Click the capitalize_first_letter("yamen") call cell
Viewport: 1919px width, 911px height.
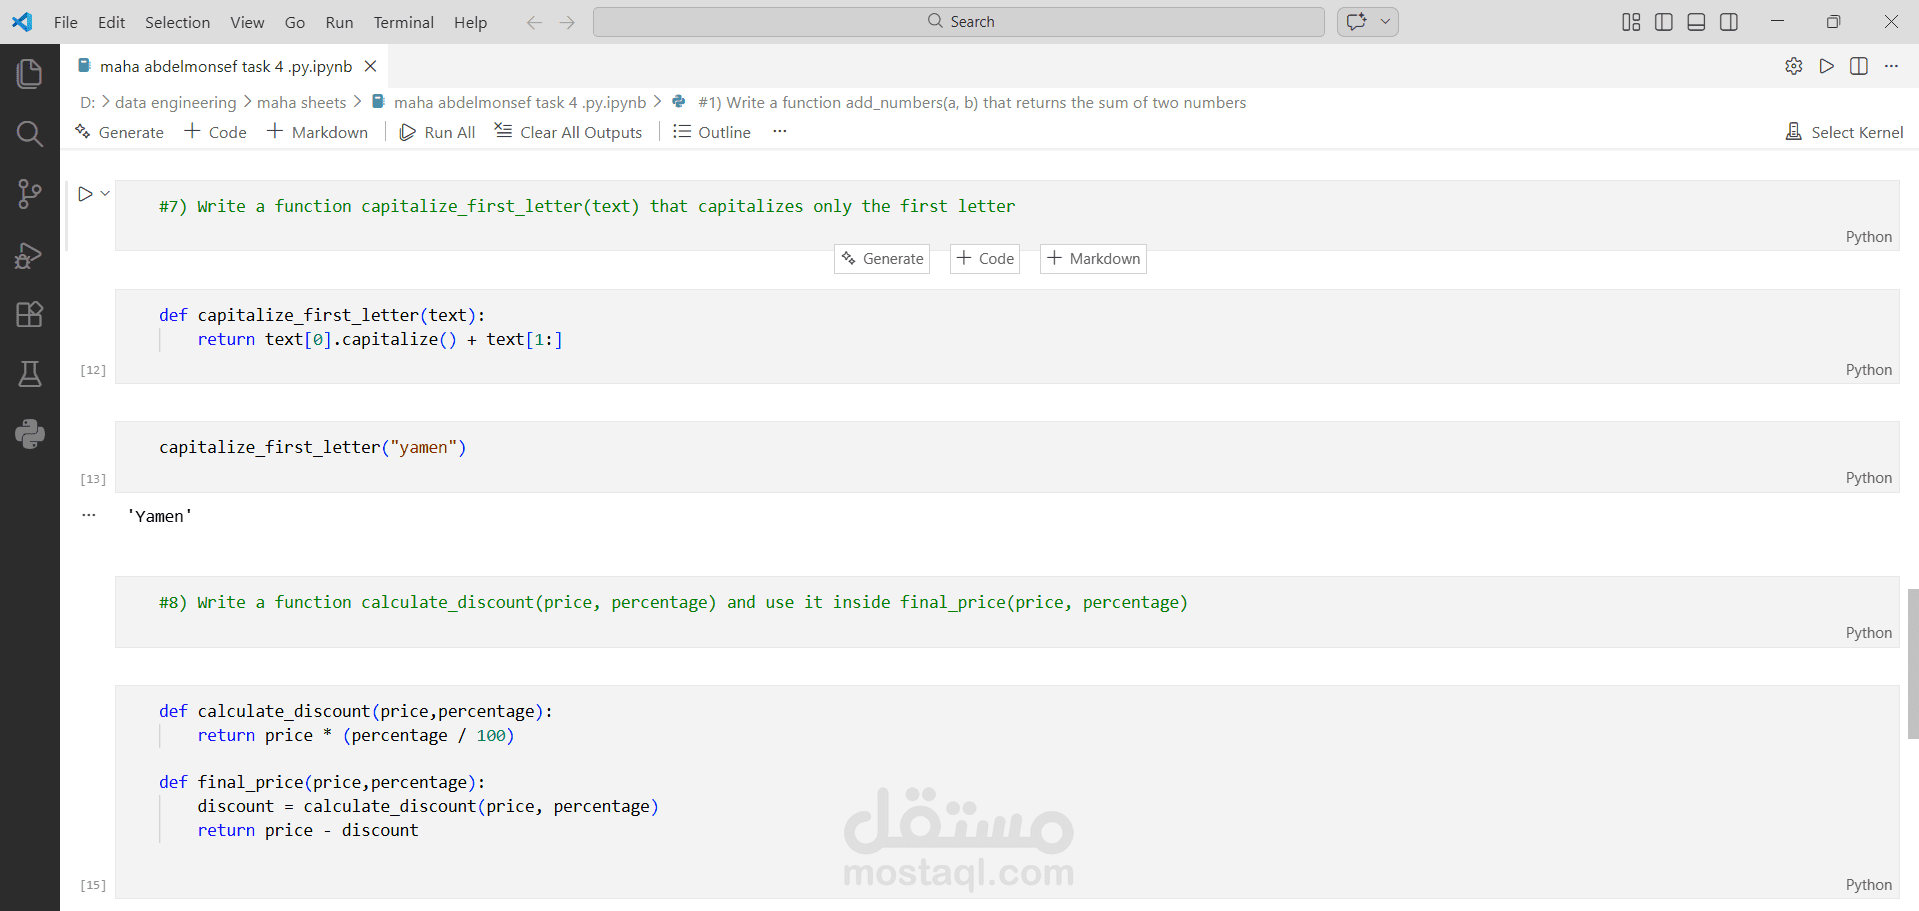tap(1007, 457)
